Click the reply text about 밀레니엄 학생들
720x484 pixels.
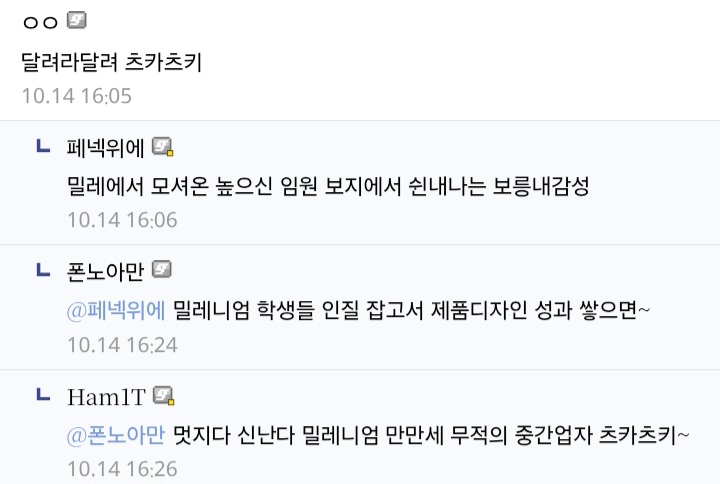411,310
